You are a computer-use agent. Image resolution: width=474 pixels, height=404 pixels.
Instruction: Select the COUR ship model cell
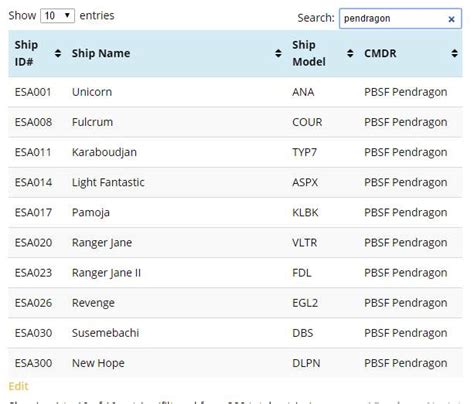click(x=307, y=122)
